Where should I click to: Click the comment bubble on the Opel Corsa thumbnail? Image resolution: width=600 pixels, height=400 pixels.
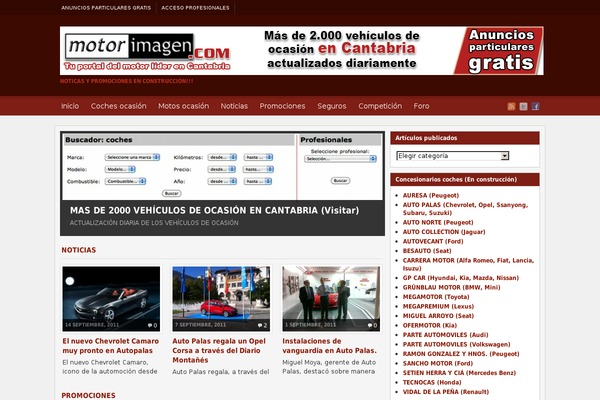coord(262,325)
